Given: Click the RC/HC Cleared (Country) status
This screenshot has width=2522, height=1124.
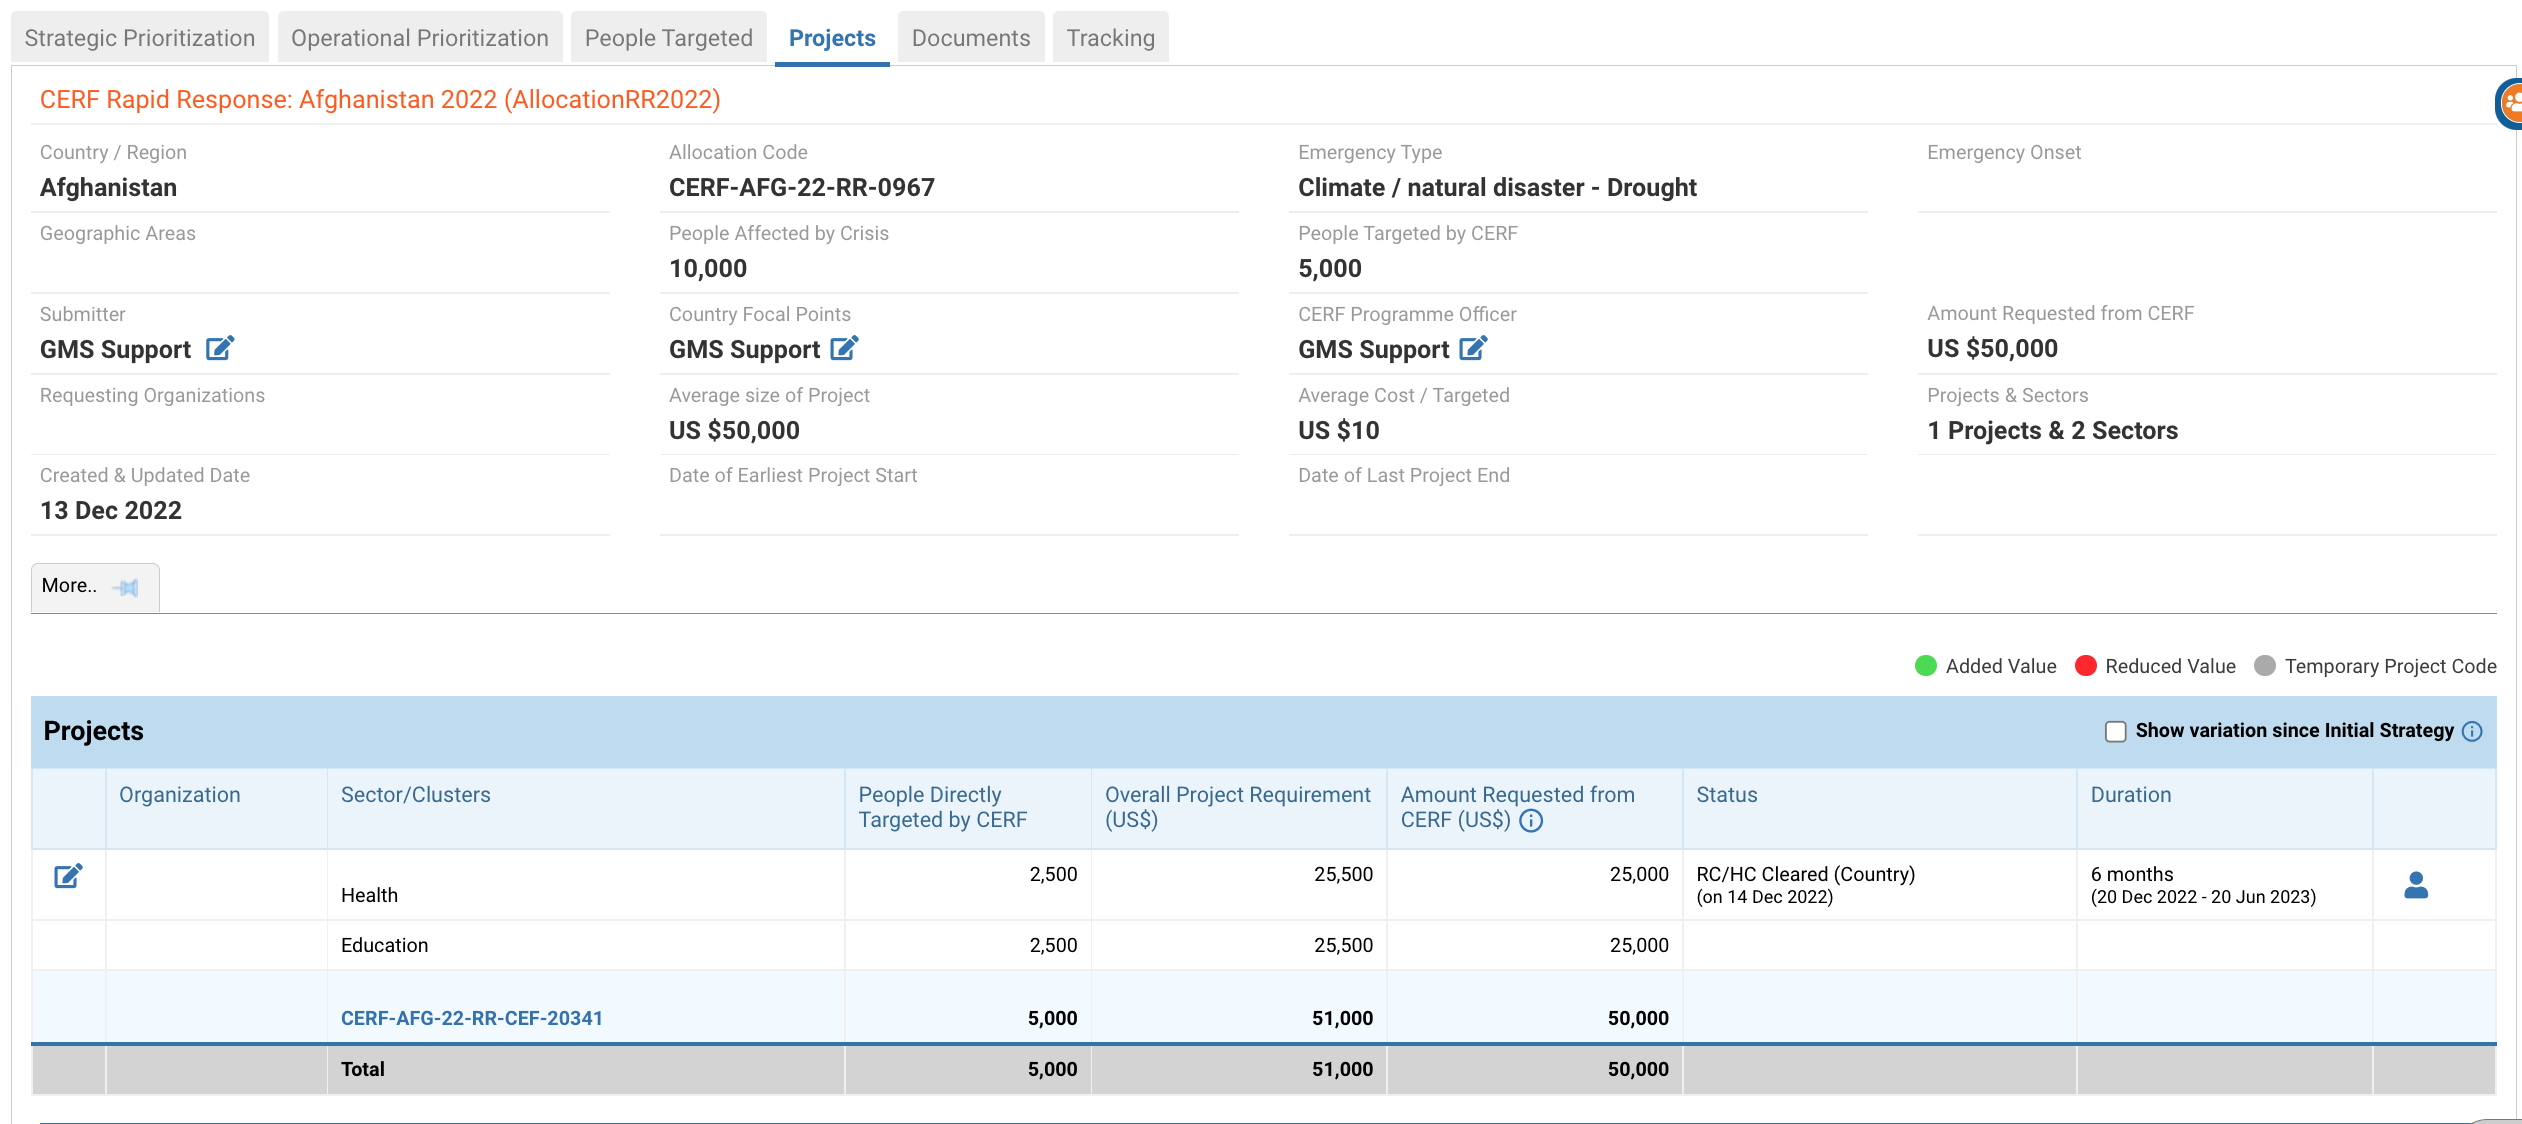Looking at the screenshot, I should pos(1806,874).
